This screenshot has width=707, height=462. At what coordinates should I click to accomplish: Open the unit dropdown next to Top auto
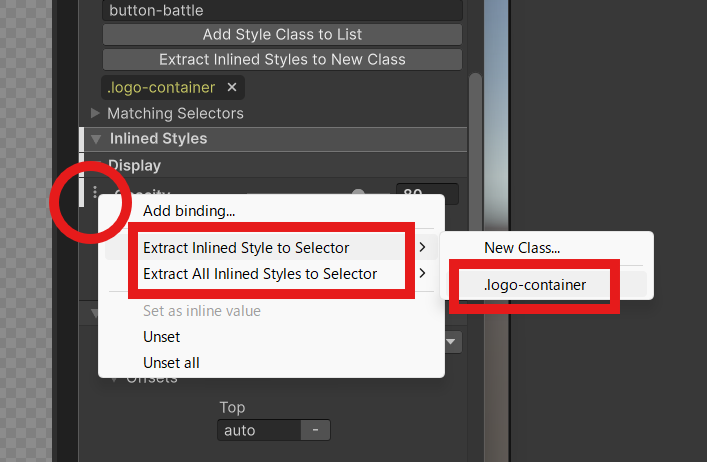(315, 430)
